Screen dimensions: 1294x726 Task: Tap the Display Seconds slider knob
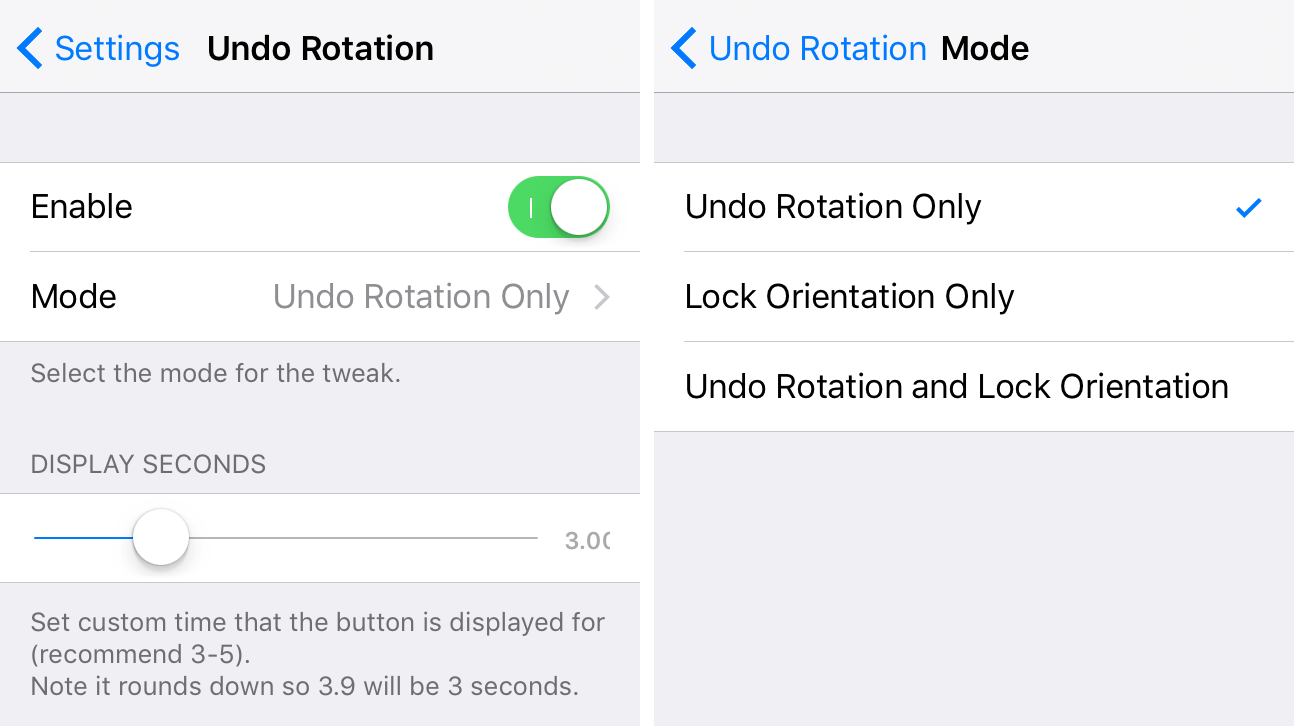(160, 537)
